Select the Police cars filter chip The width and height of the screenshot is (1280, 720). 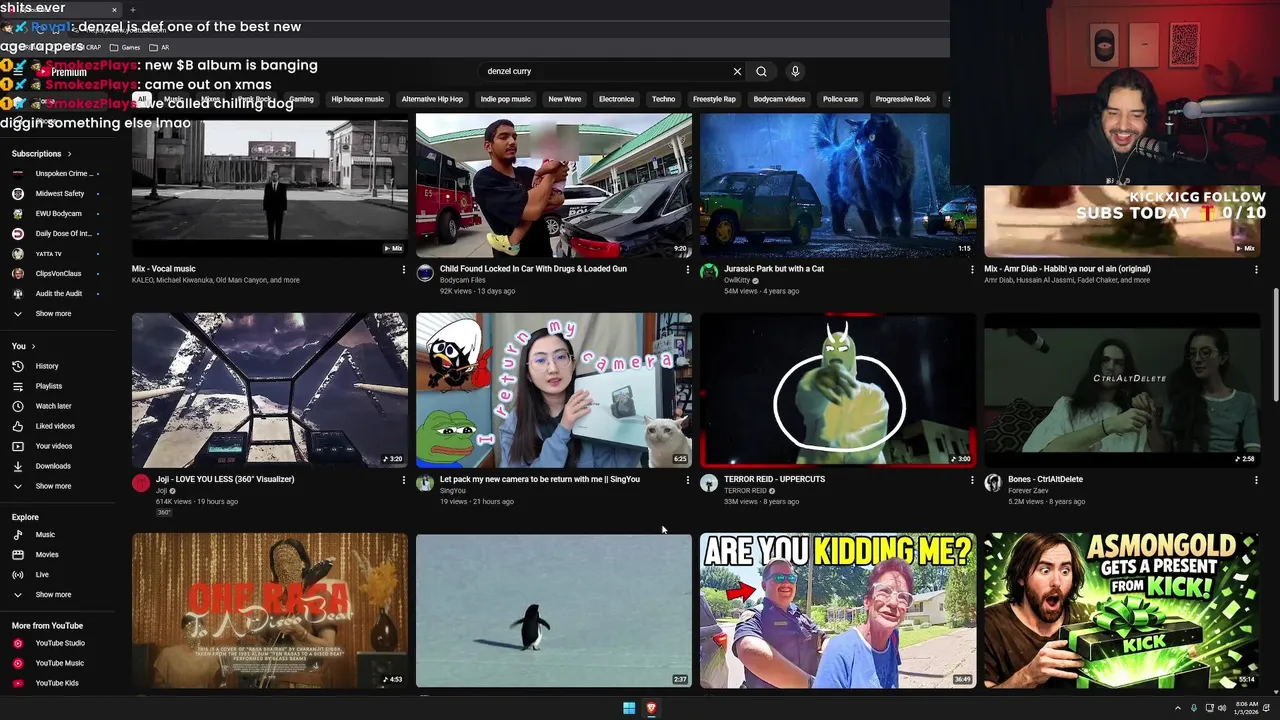pos(840,99)
